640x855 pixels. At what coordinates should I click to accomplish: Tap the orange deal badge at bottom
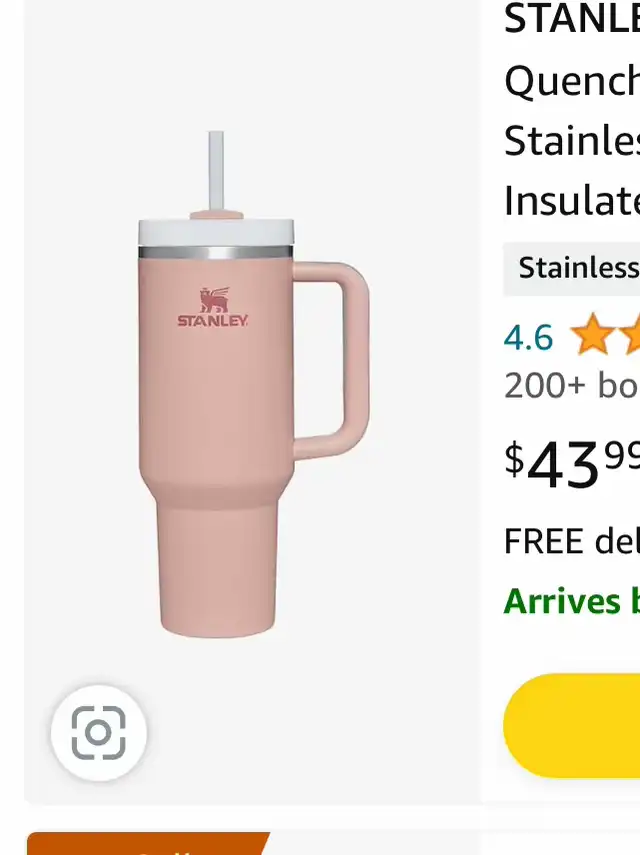click(148, 844)
